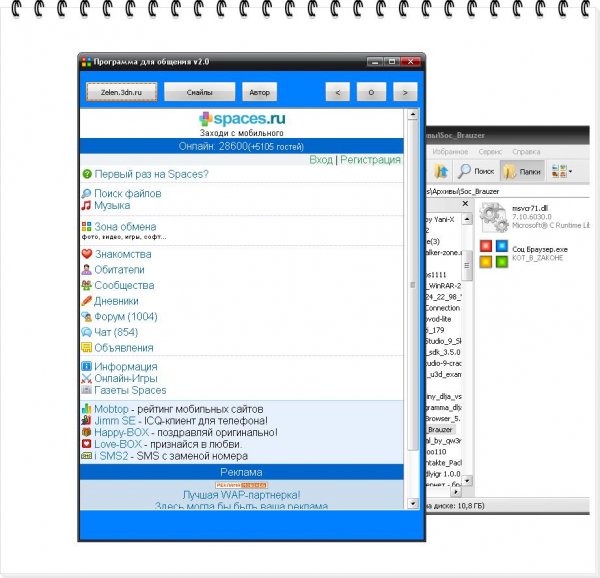Click the Автор button
This screenshot has height=578, width=600.
[259, 92]
